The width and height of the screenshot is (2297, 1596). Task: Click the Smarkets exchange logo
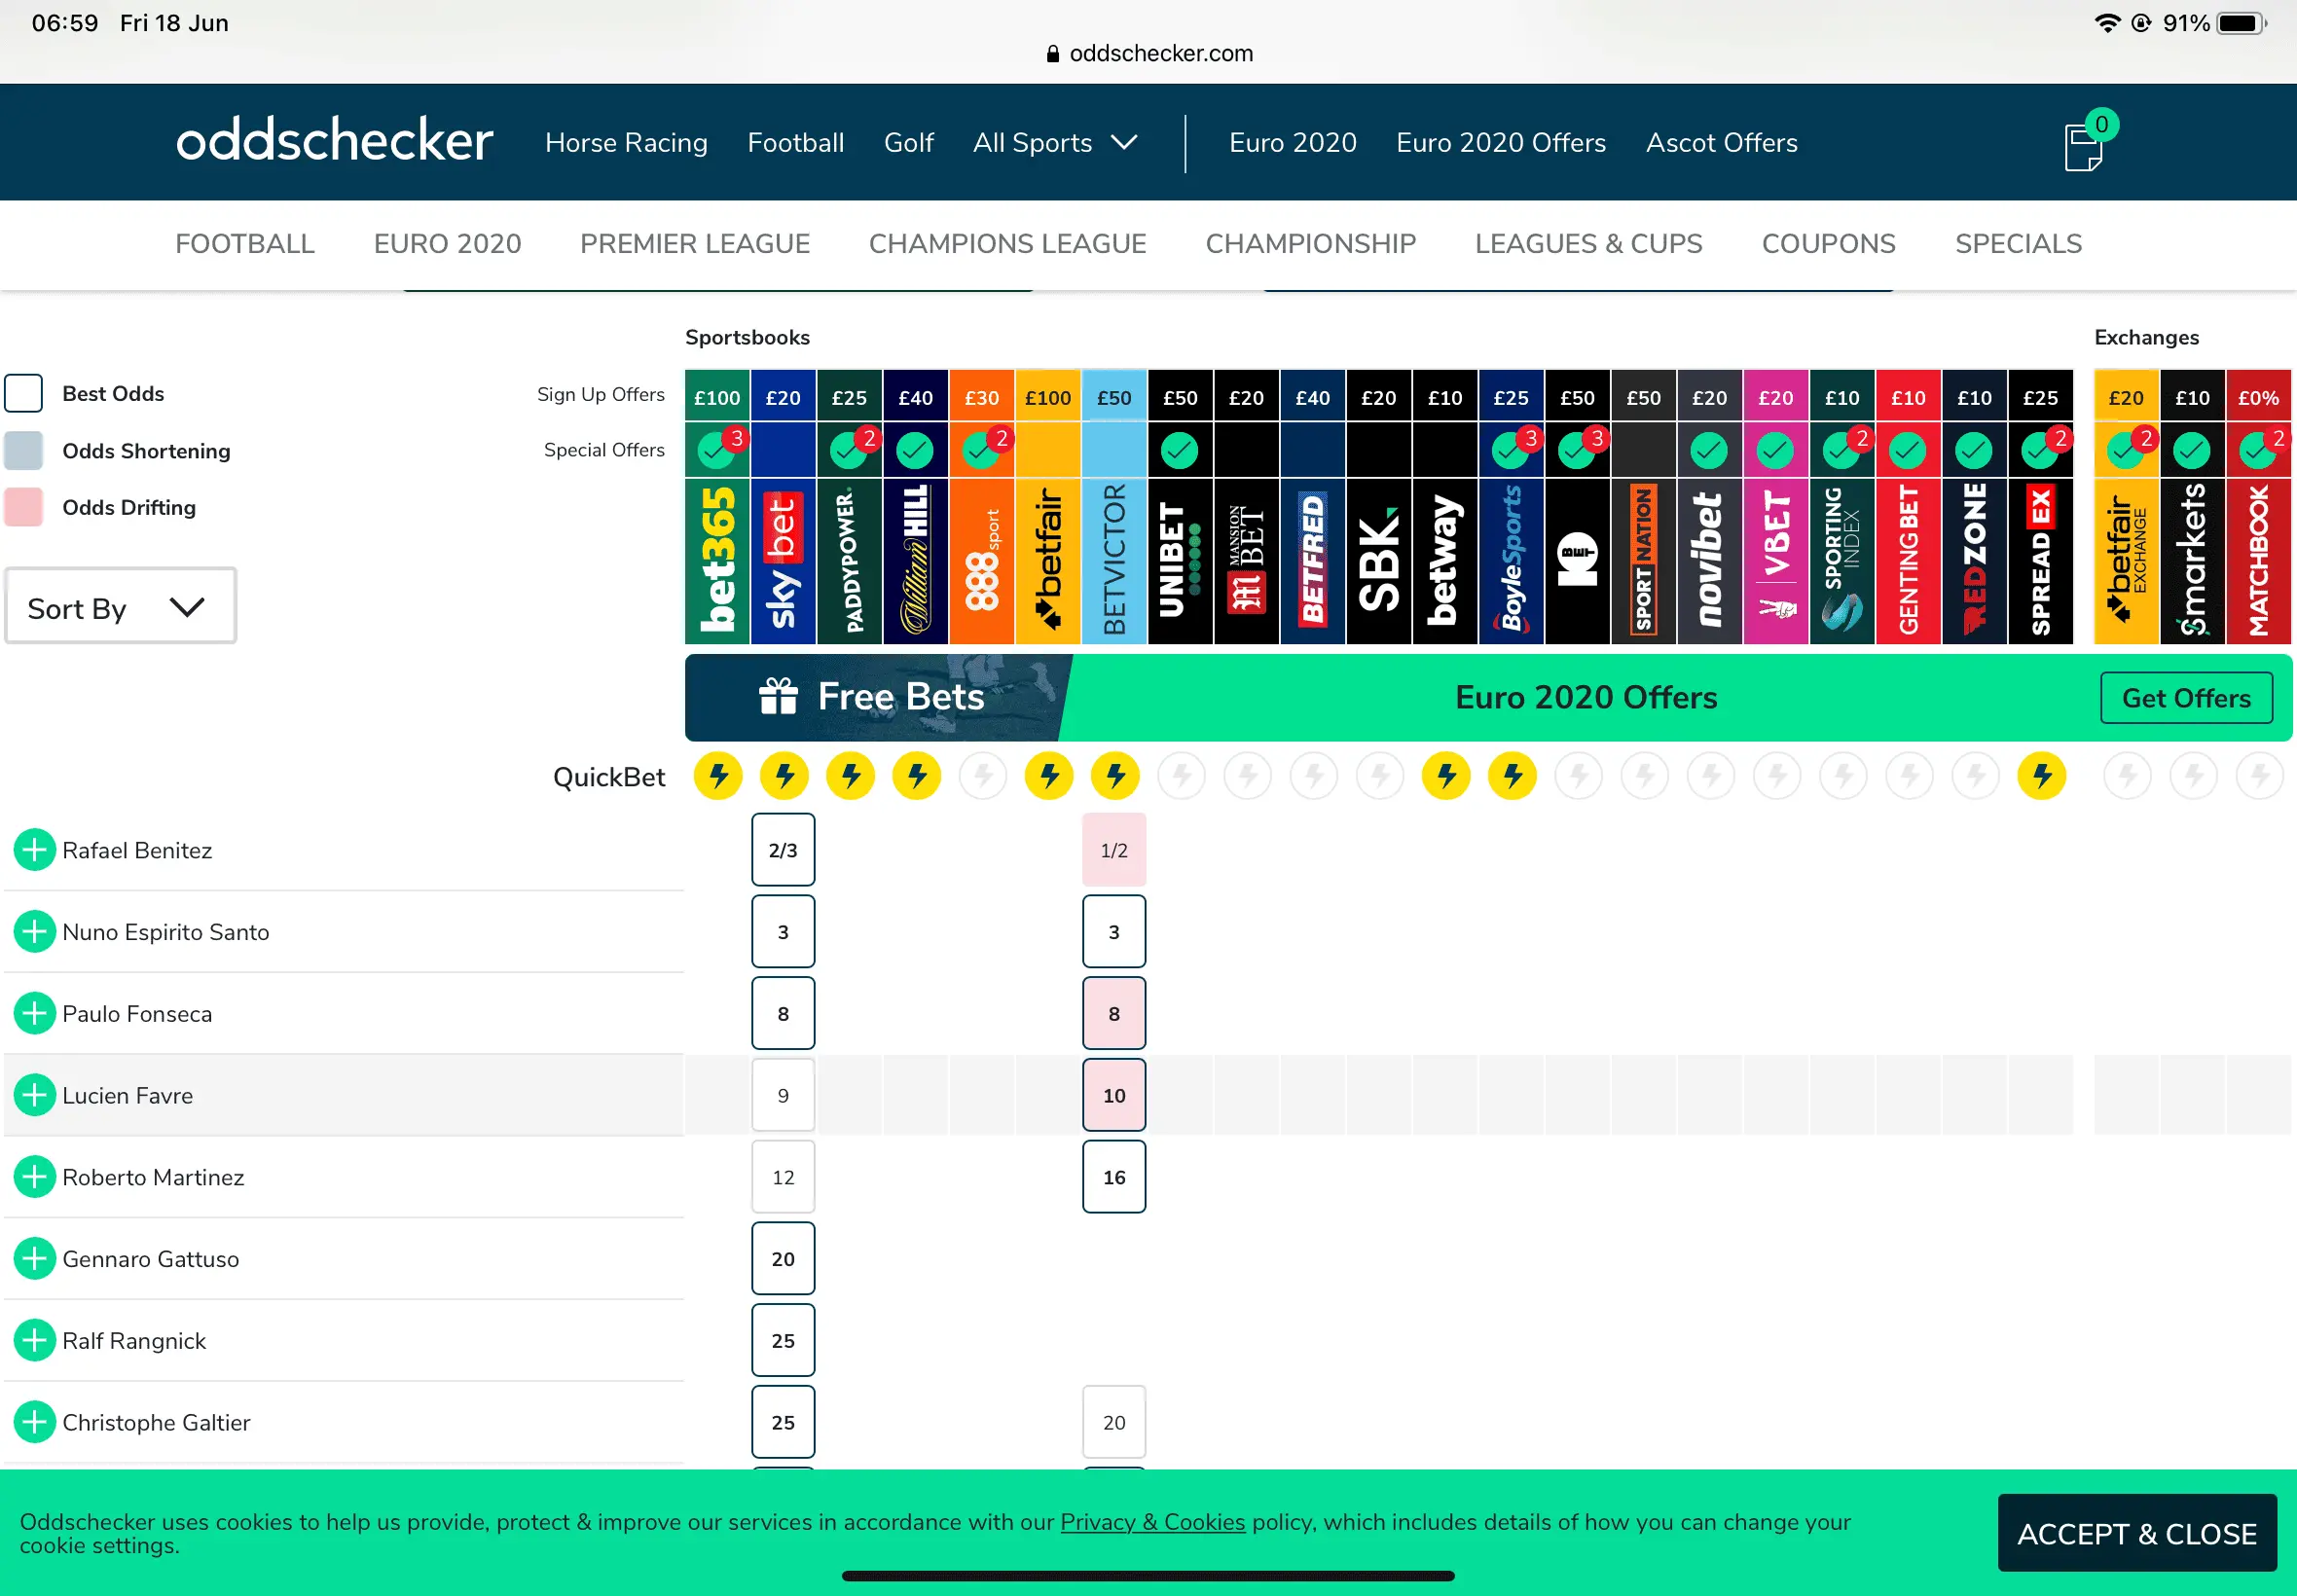point(2192,561)
